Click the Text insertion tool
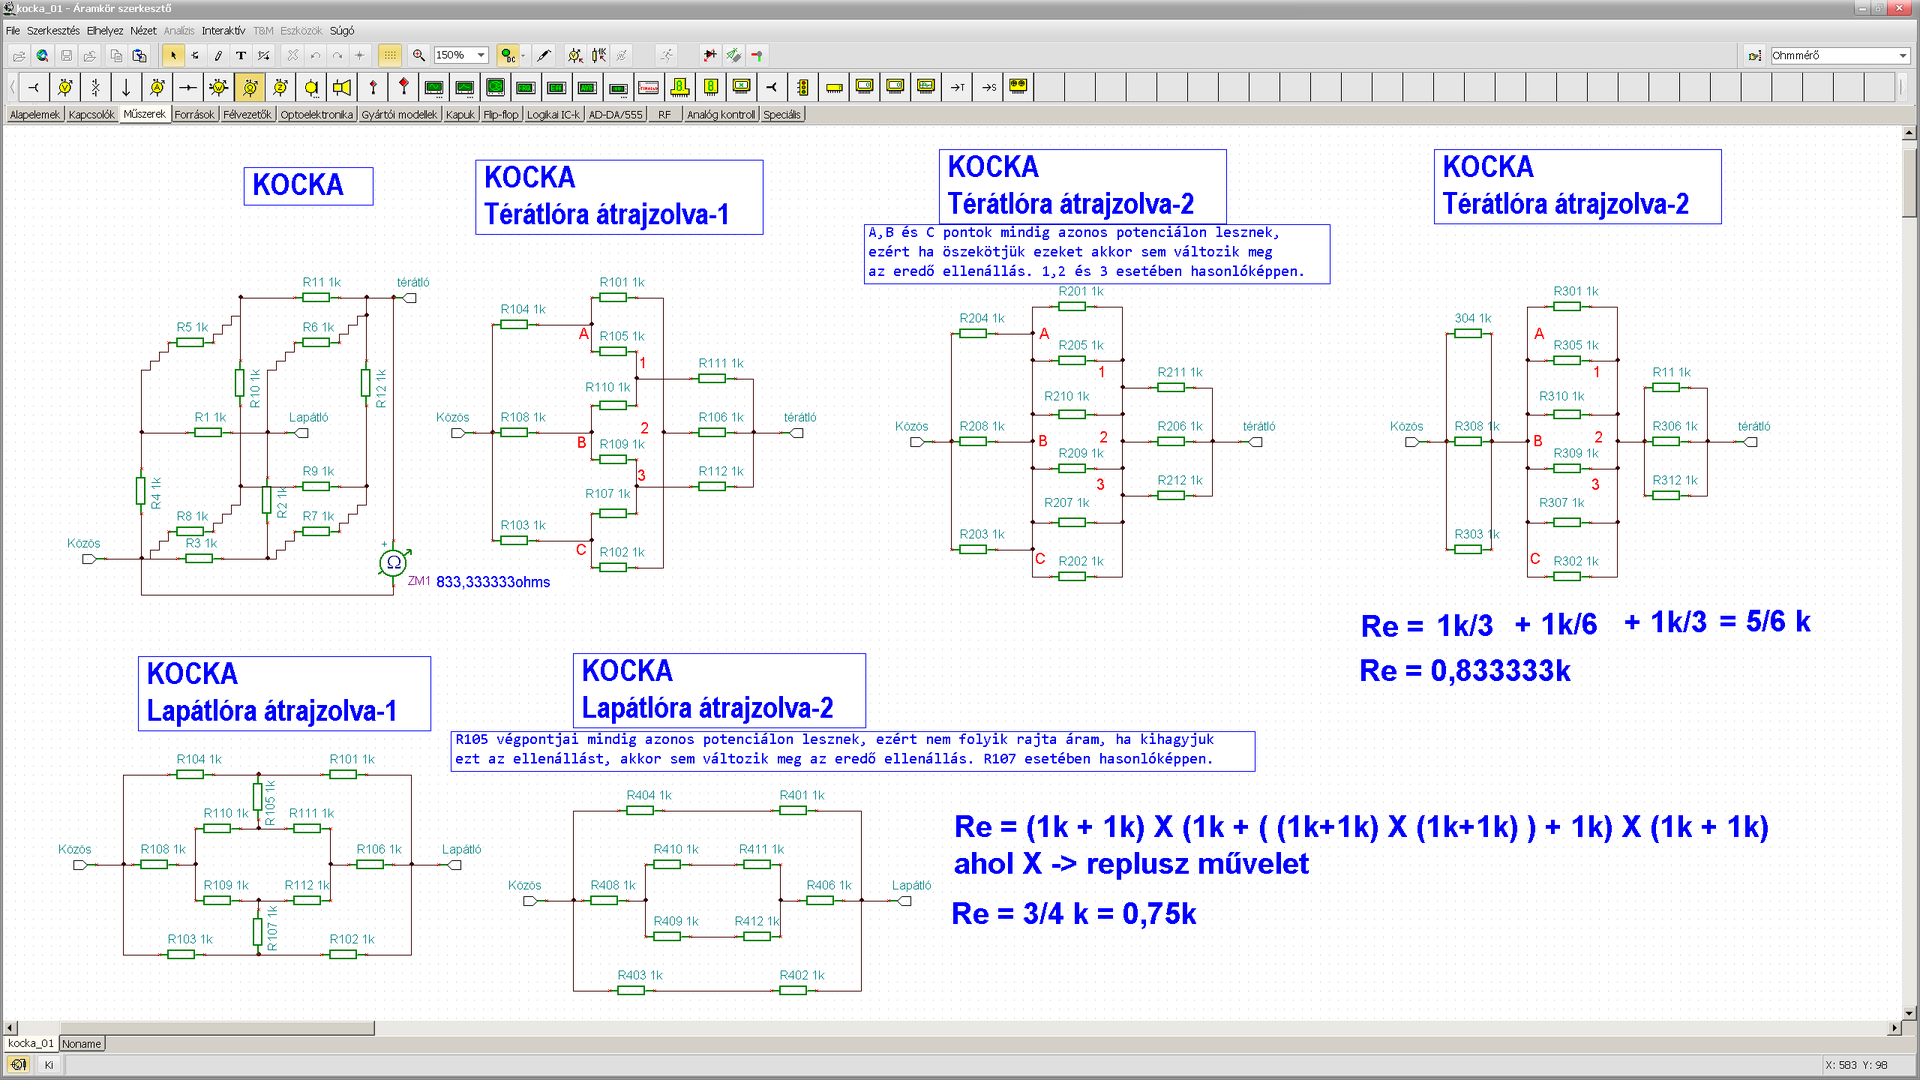 click(240, 56)
